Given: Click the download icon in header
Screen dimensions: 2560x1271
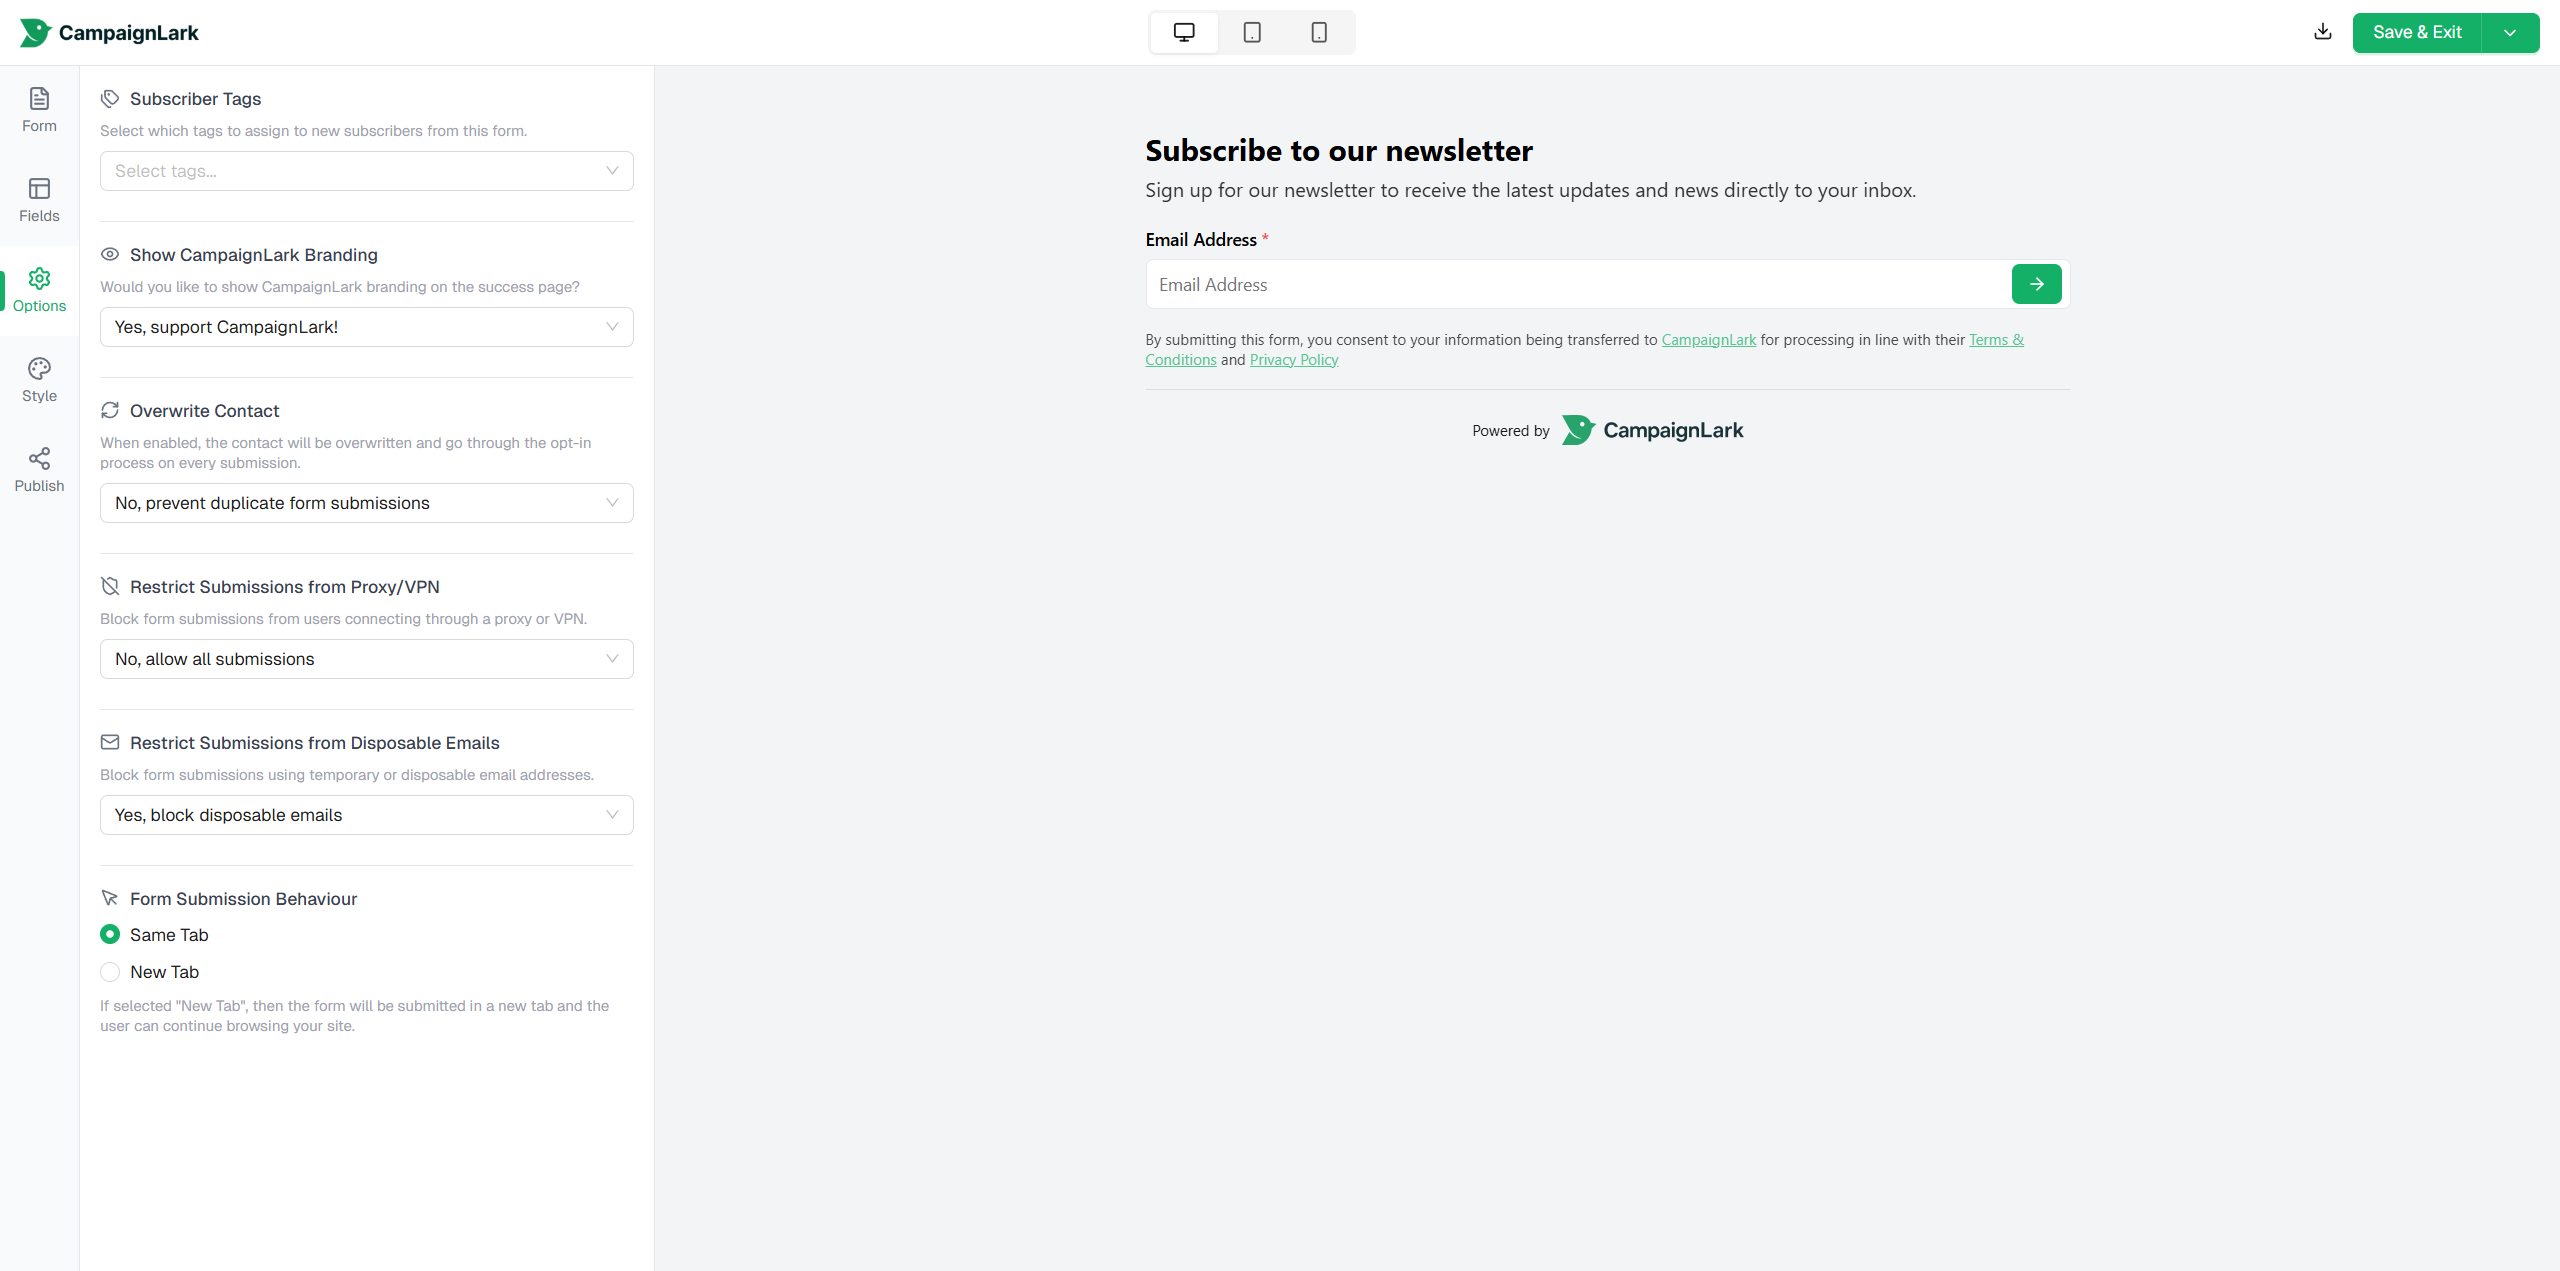Looking at the screenshot, I should 2323,32.
